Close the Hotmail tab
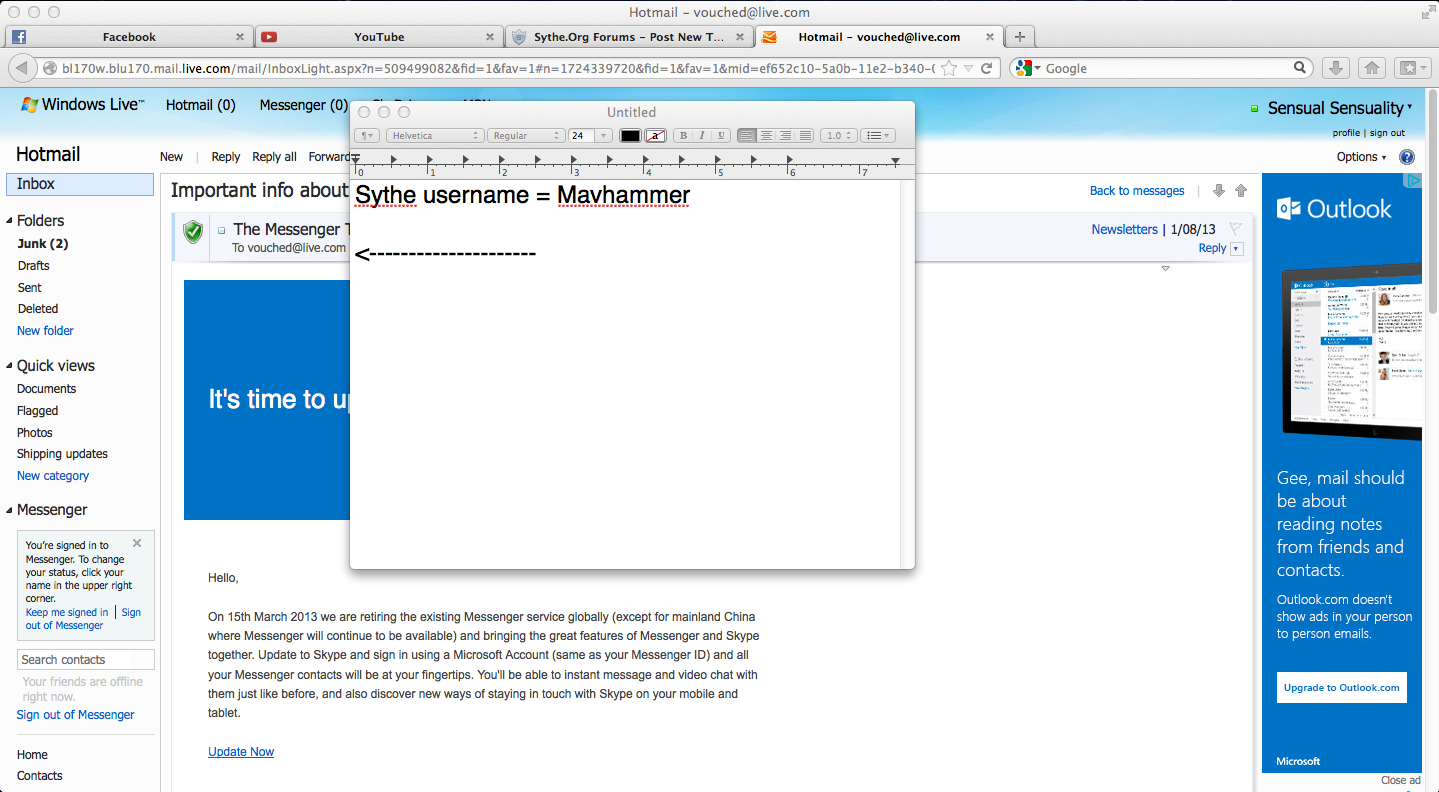 coord(990,37)
